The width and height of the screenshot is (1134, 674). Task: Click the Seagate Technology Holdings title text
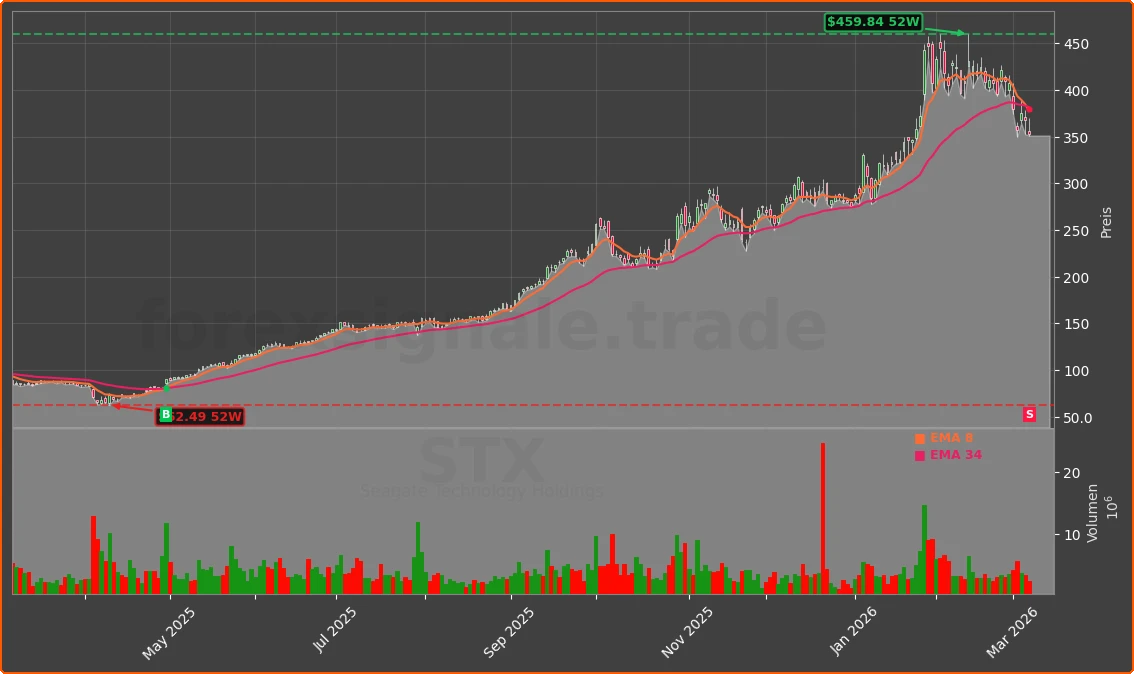click(x=482, y=492)
